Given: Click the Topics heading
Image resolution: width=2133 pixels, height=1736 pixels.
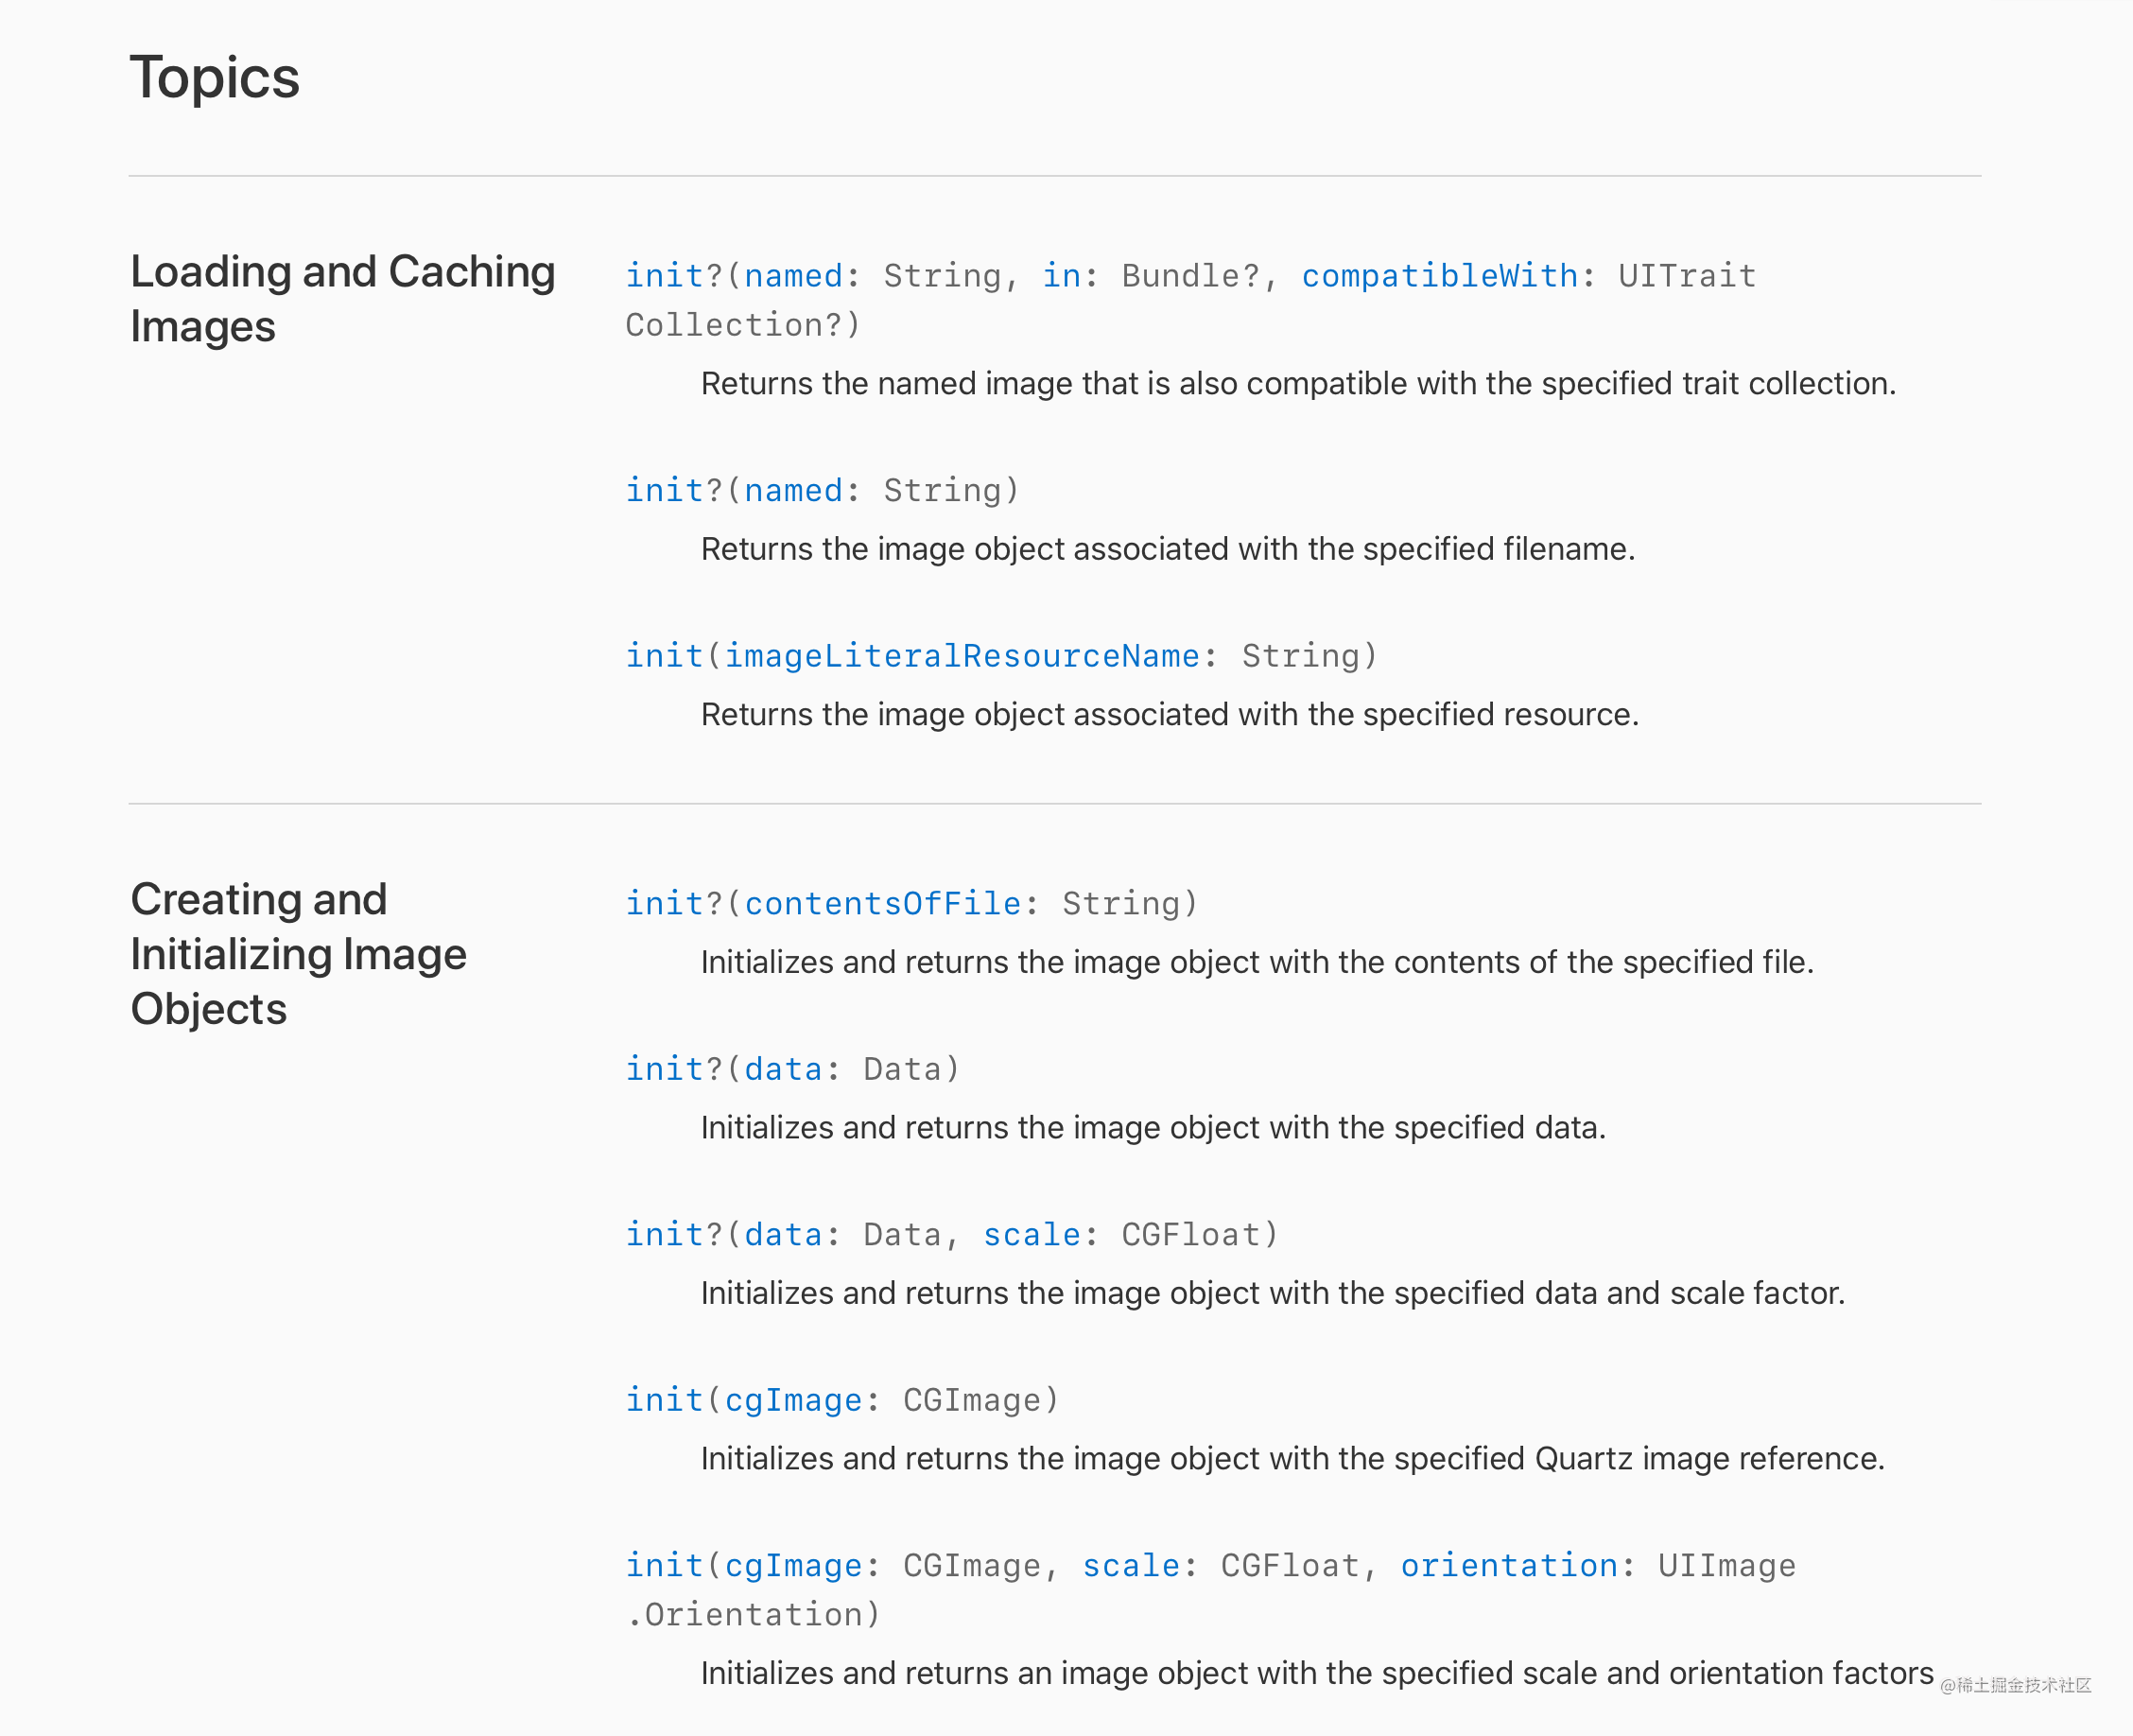Looking at the screenshot, I should 214,77.
